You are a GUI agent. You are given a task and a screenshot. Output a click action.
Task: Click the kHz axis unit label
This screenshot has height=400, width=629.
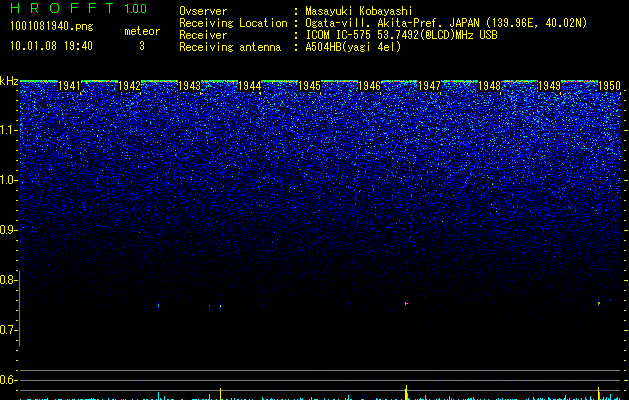(9, 81)
